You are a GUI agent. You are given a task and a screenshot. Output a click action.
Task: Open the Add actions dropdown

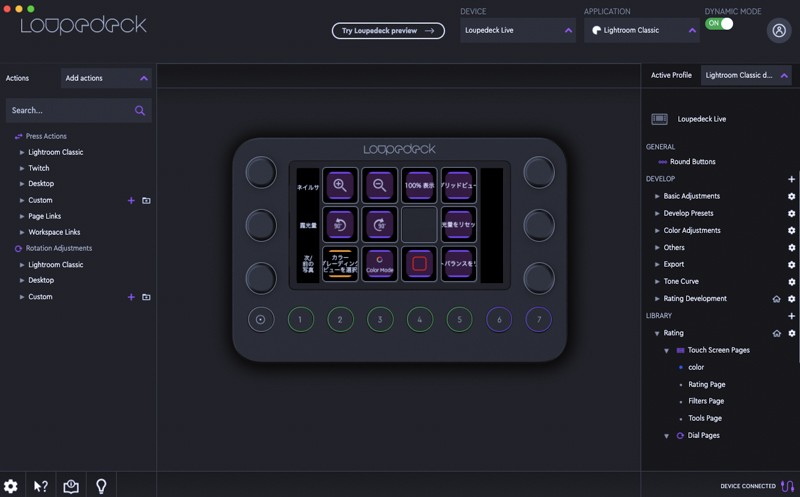106,78
